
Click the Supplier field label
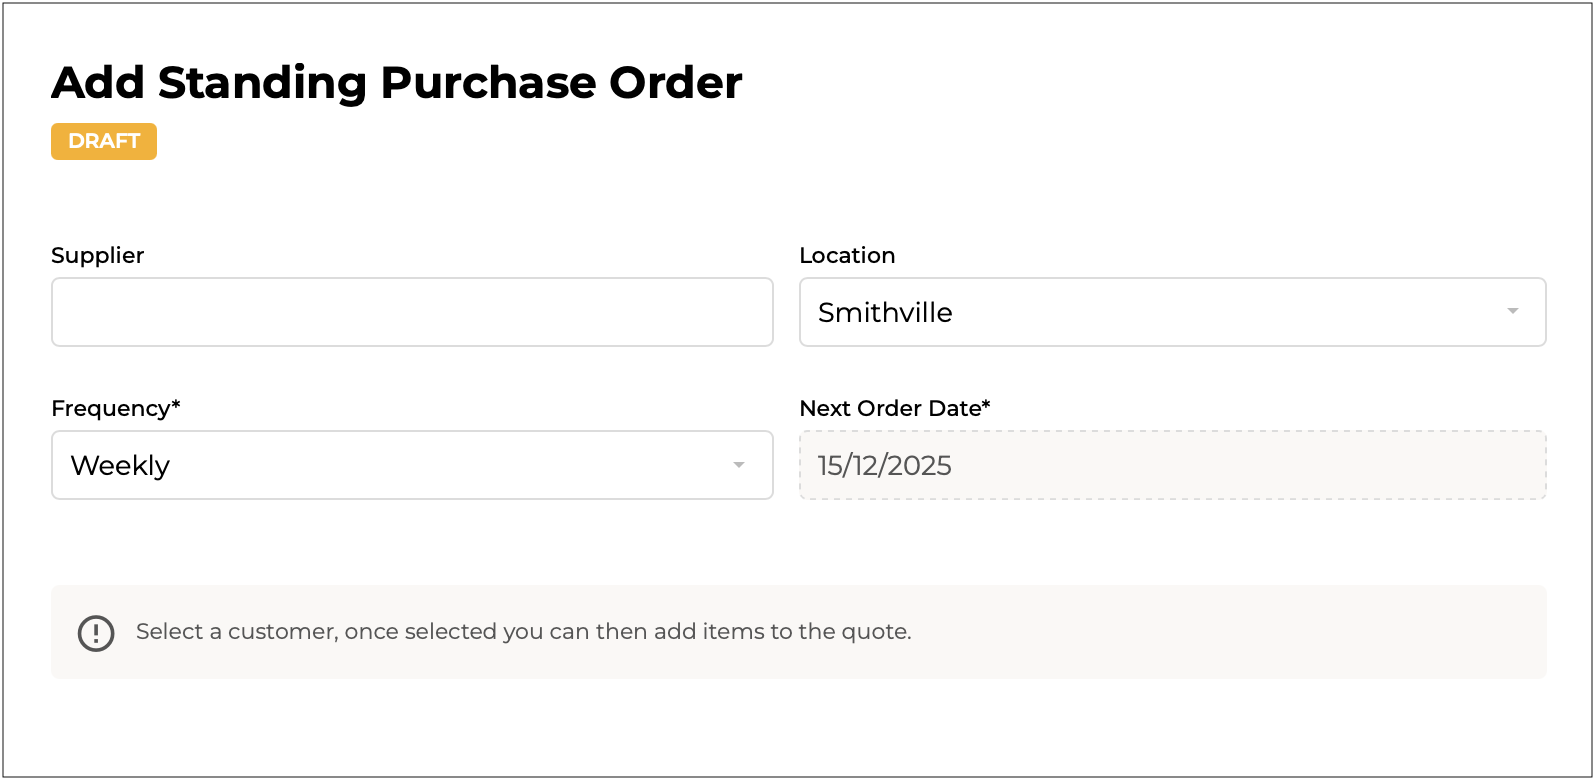tap(98, 255)
